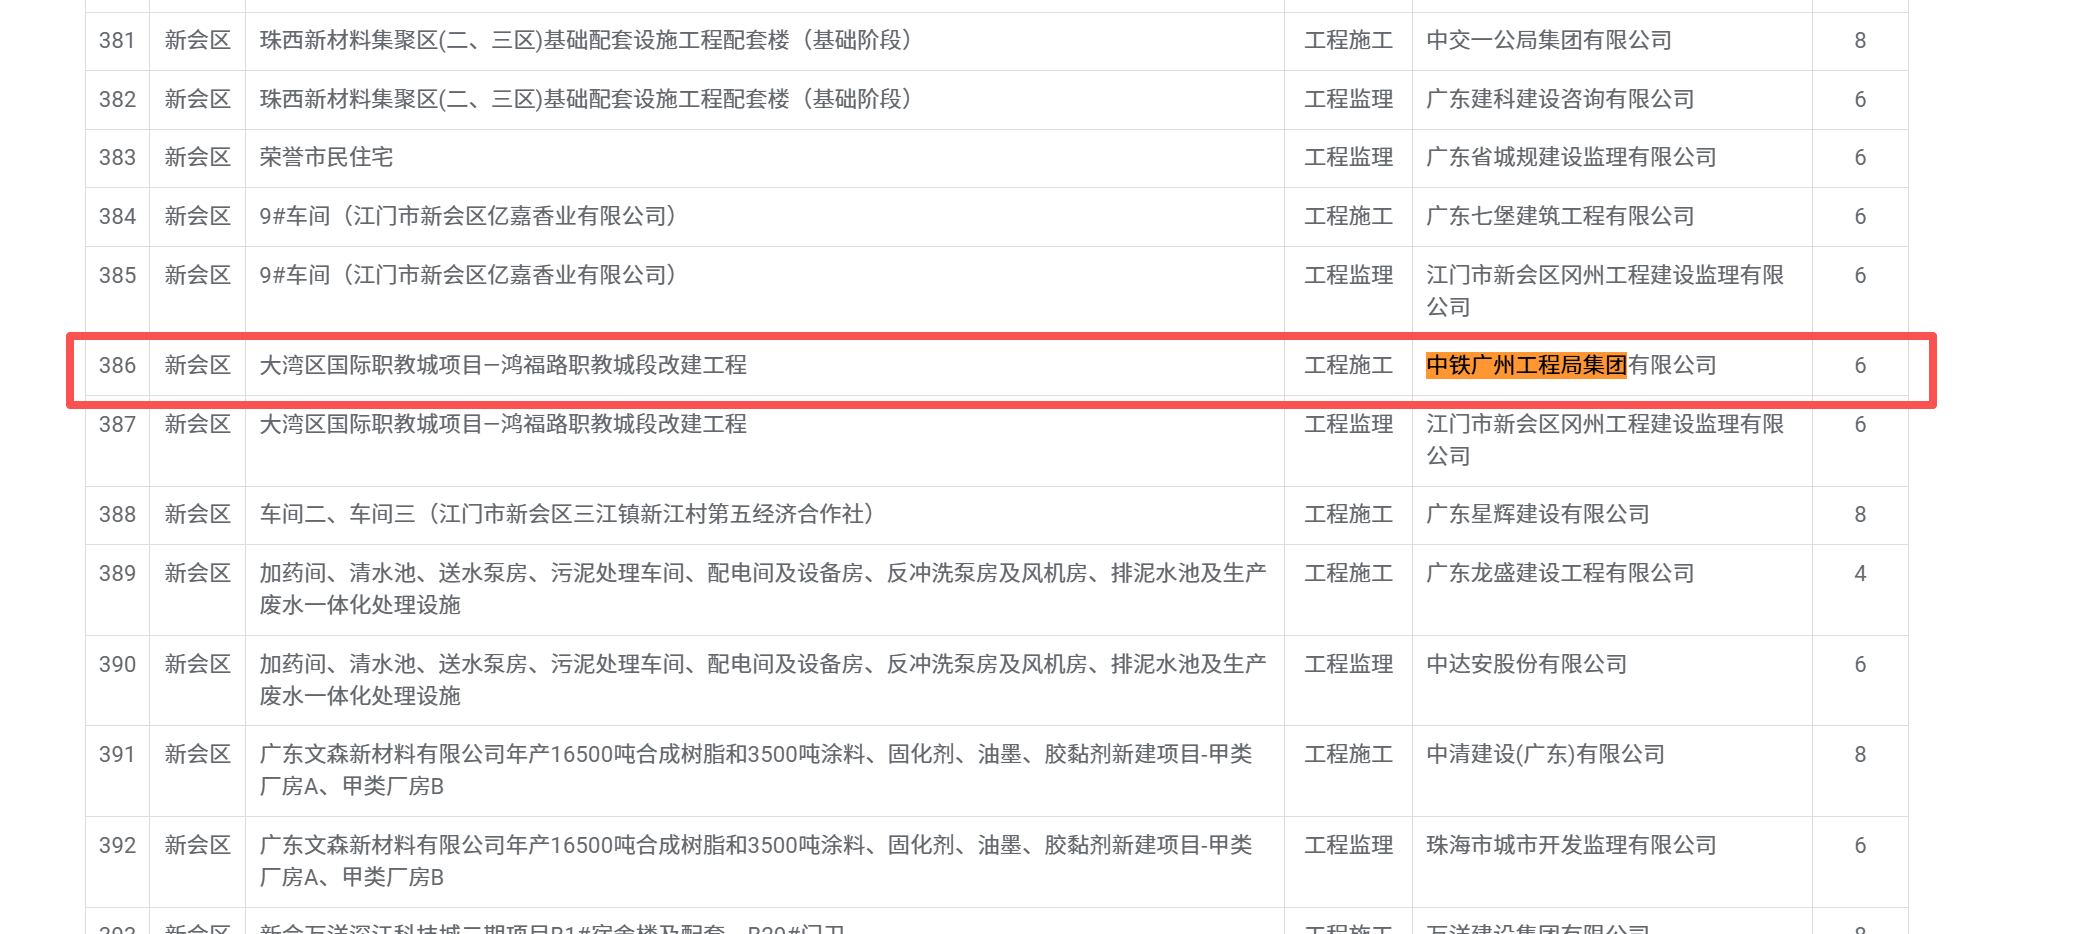Click company 中达安股份有限公司

(1527, 665)
